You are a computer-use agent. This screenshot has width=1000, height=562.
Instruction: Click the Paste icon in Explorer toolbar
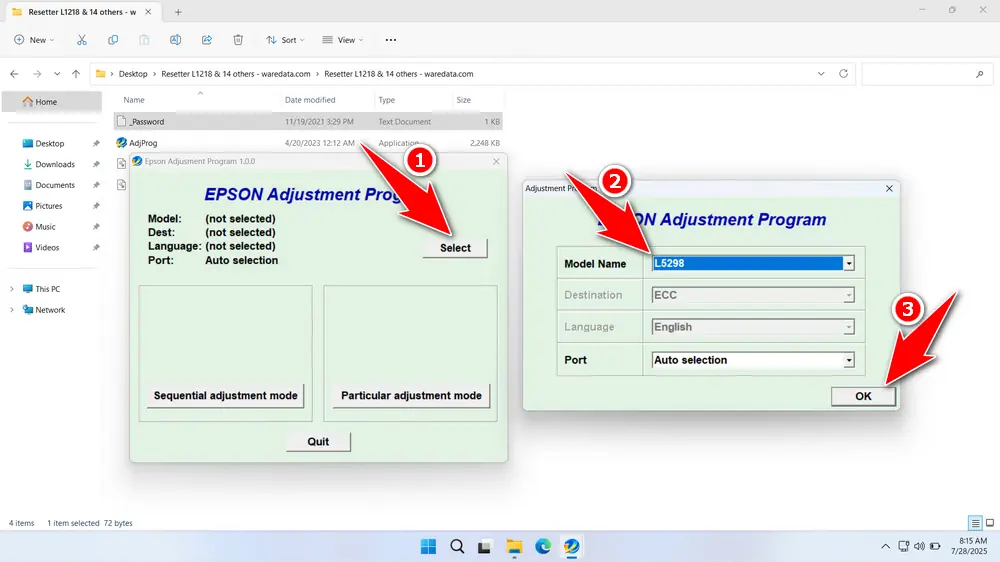144,40
